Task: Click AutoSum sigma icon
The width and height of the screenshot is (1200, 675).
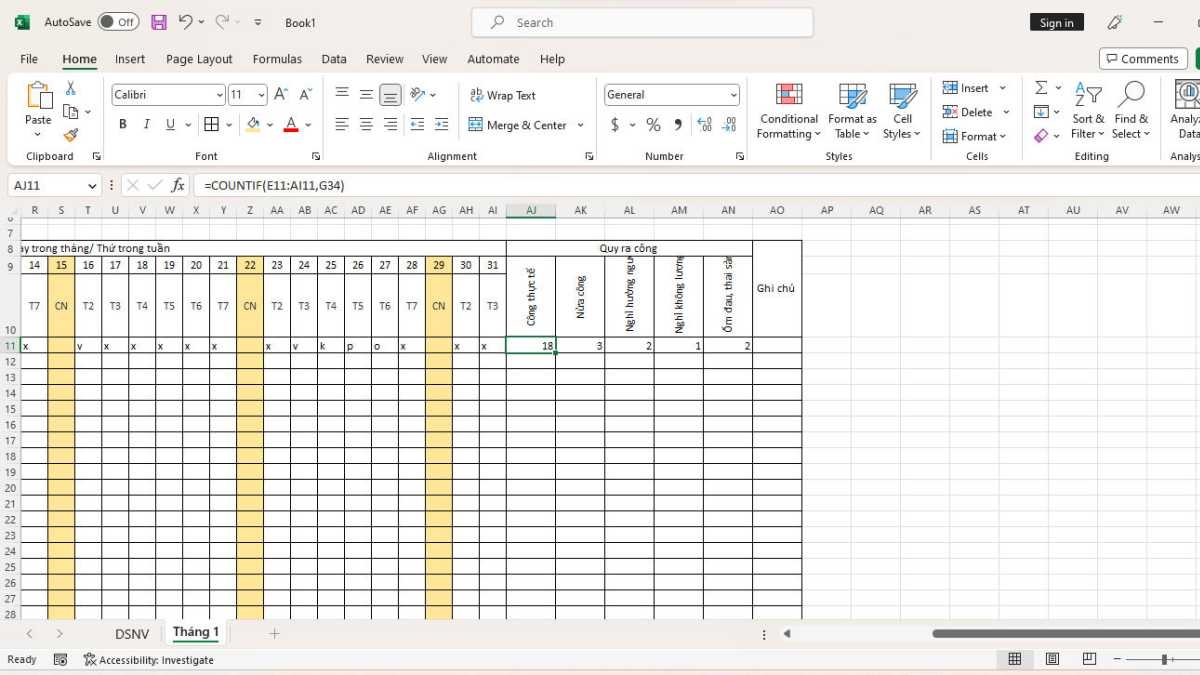Action: [x=1041, y=88]
